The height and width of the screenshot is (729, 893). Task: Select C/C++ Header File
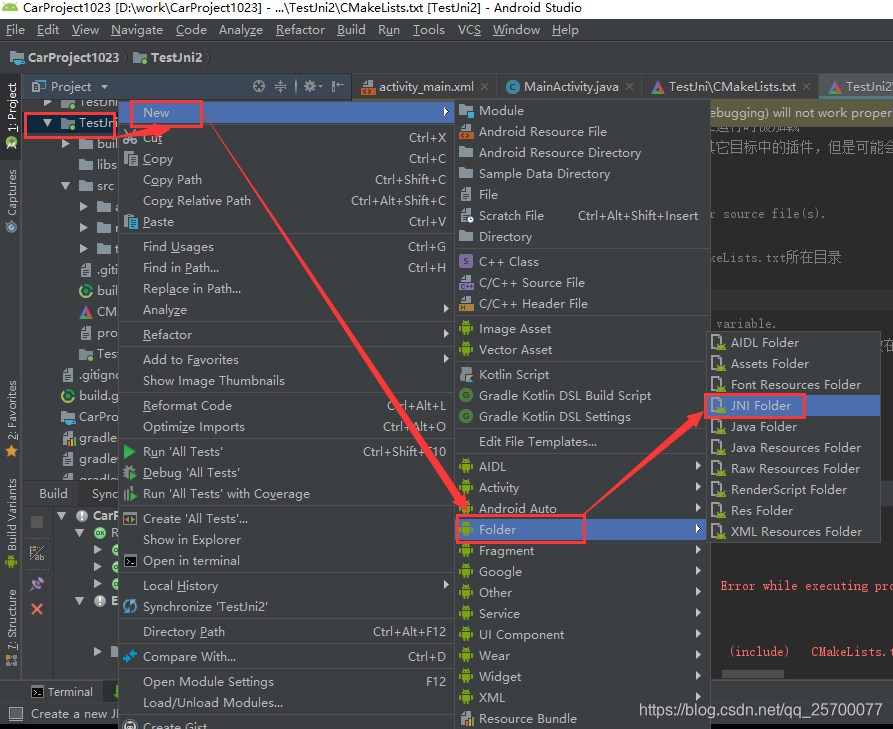tap(581, 304)
